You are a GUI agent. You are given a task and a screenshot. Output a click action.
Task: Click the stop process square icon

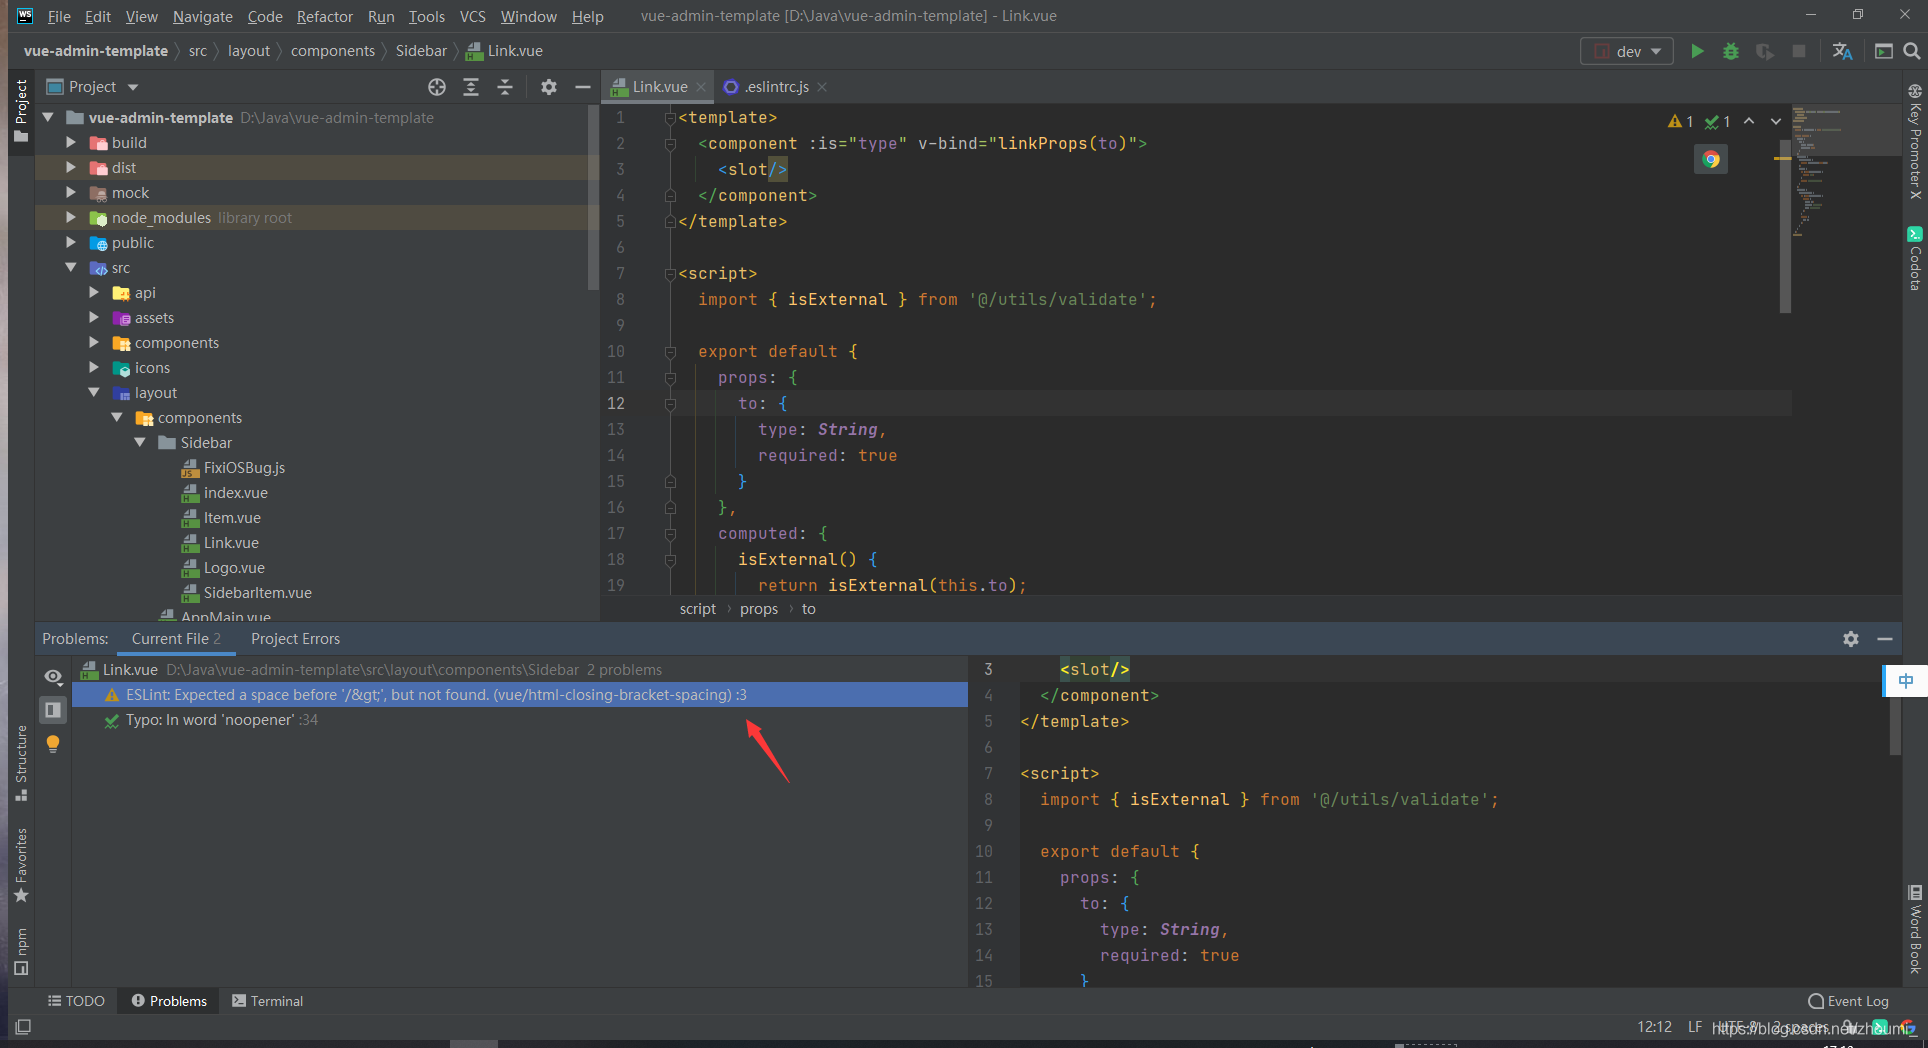point(1799,51)
